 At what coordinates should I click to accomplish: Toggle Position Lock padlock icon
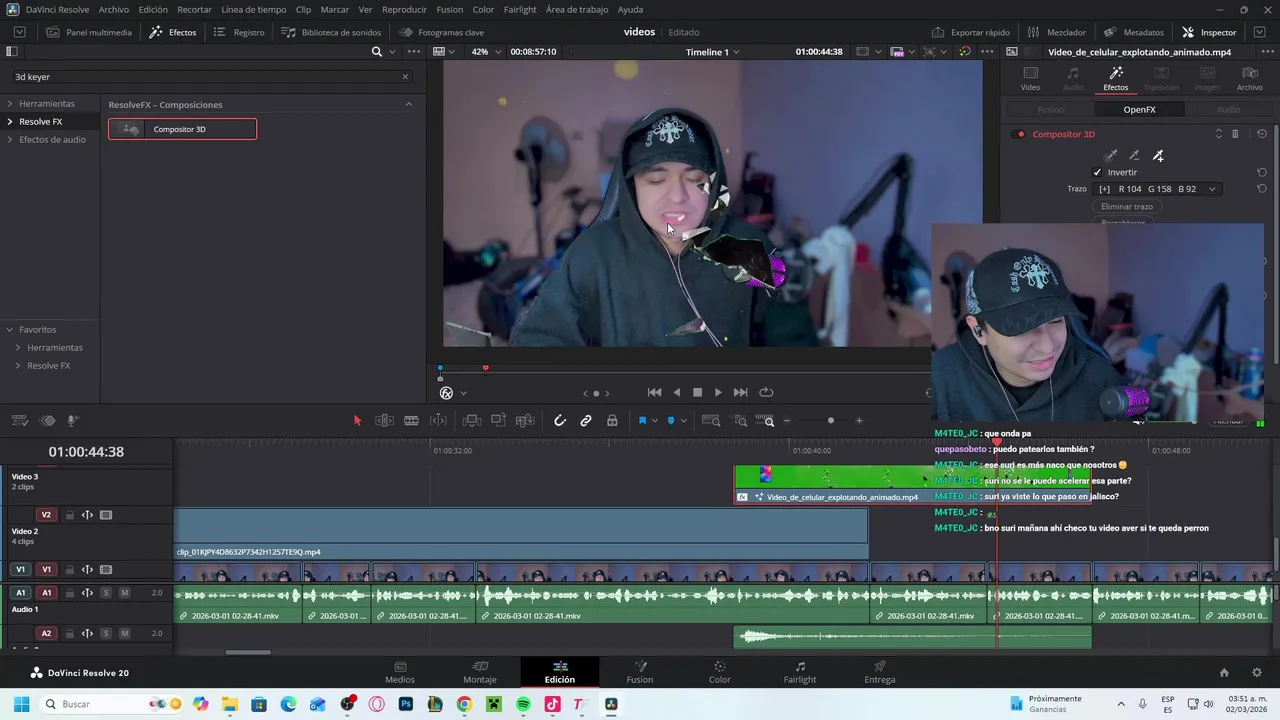tap(612, 421)
